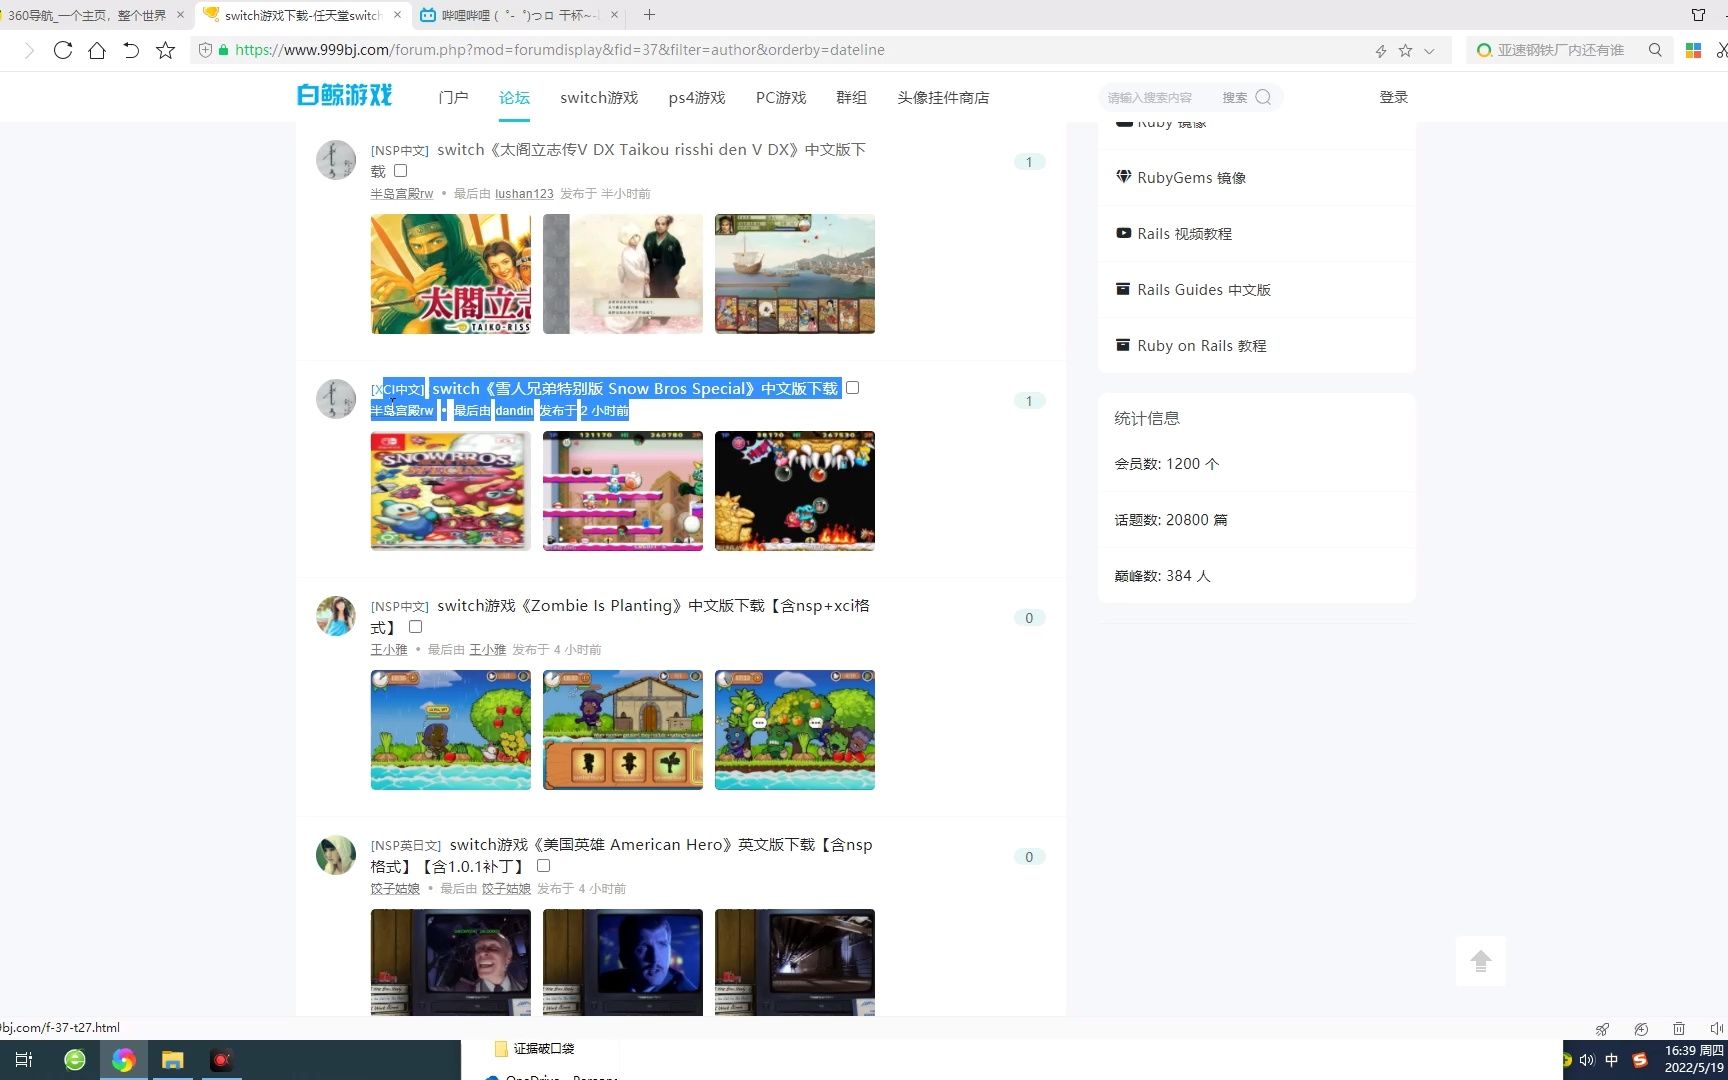This screenshot has height=1080, width=1728.
Task: Click the lightning speed-mode icon in address bar
Action: [1381, 51]
